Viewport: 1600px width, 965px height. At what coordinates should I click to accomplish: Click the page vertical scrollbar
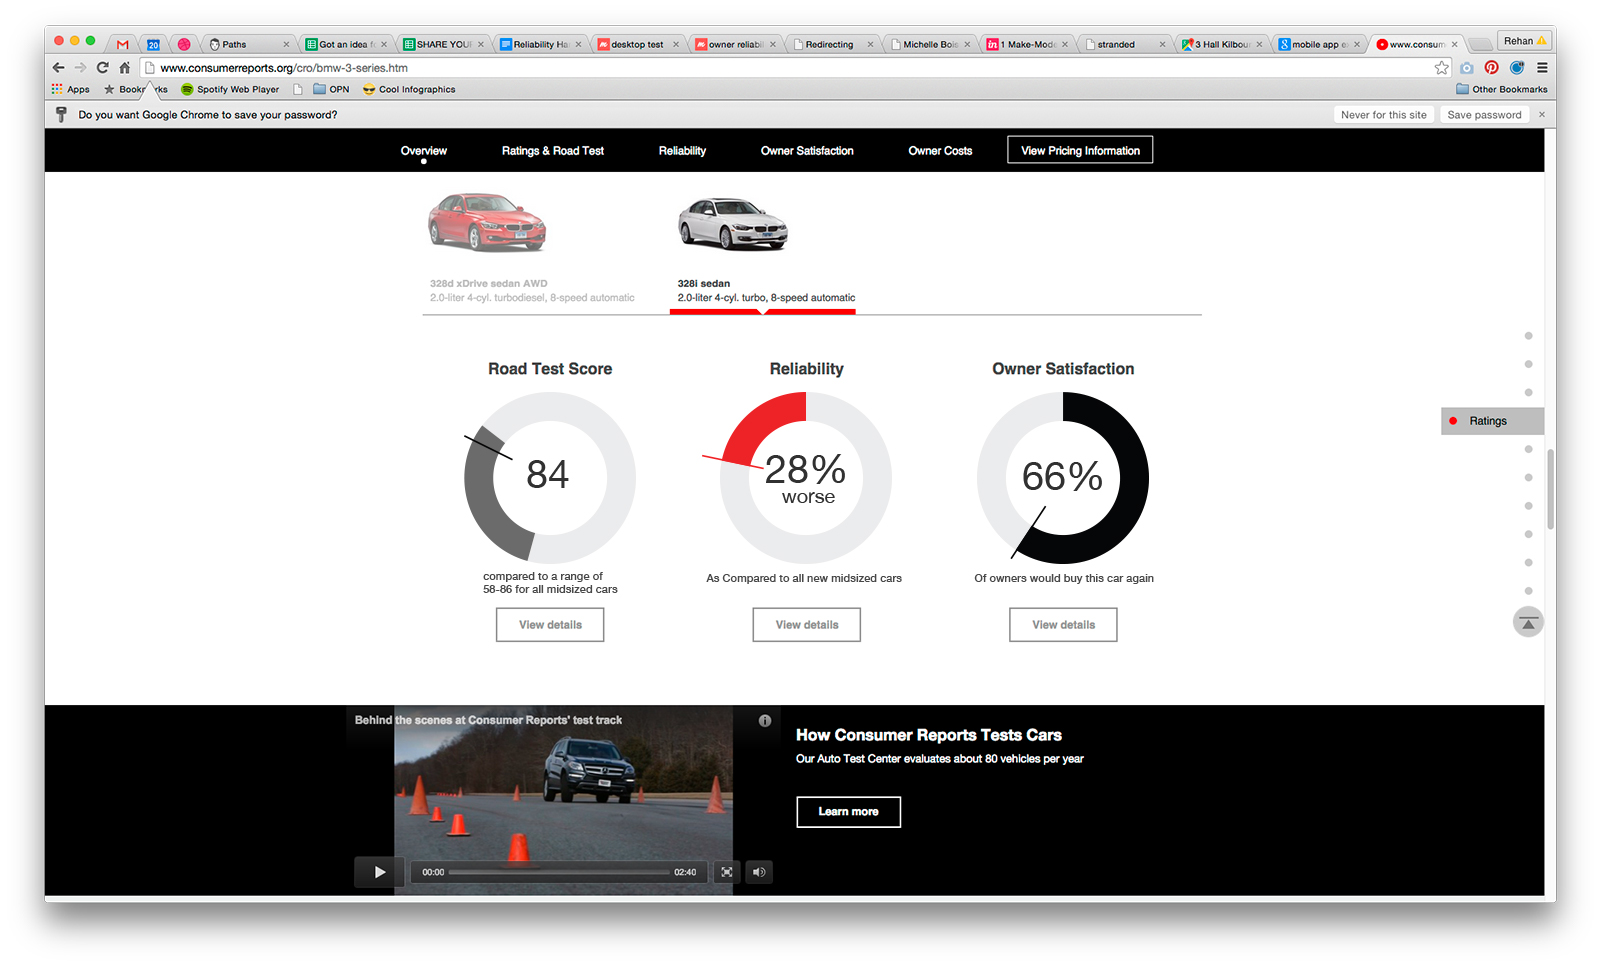pos(1550,489)
